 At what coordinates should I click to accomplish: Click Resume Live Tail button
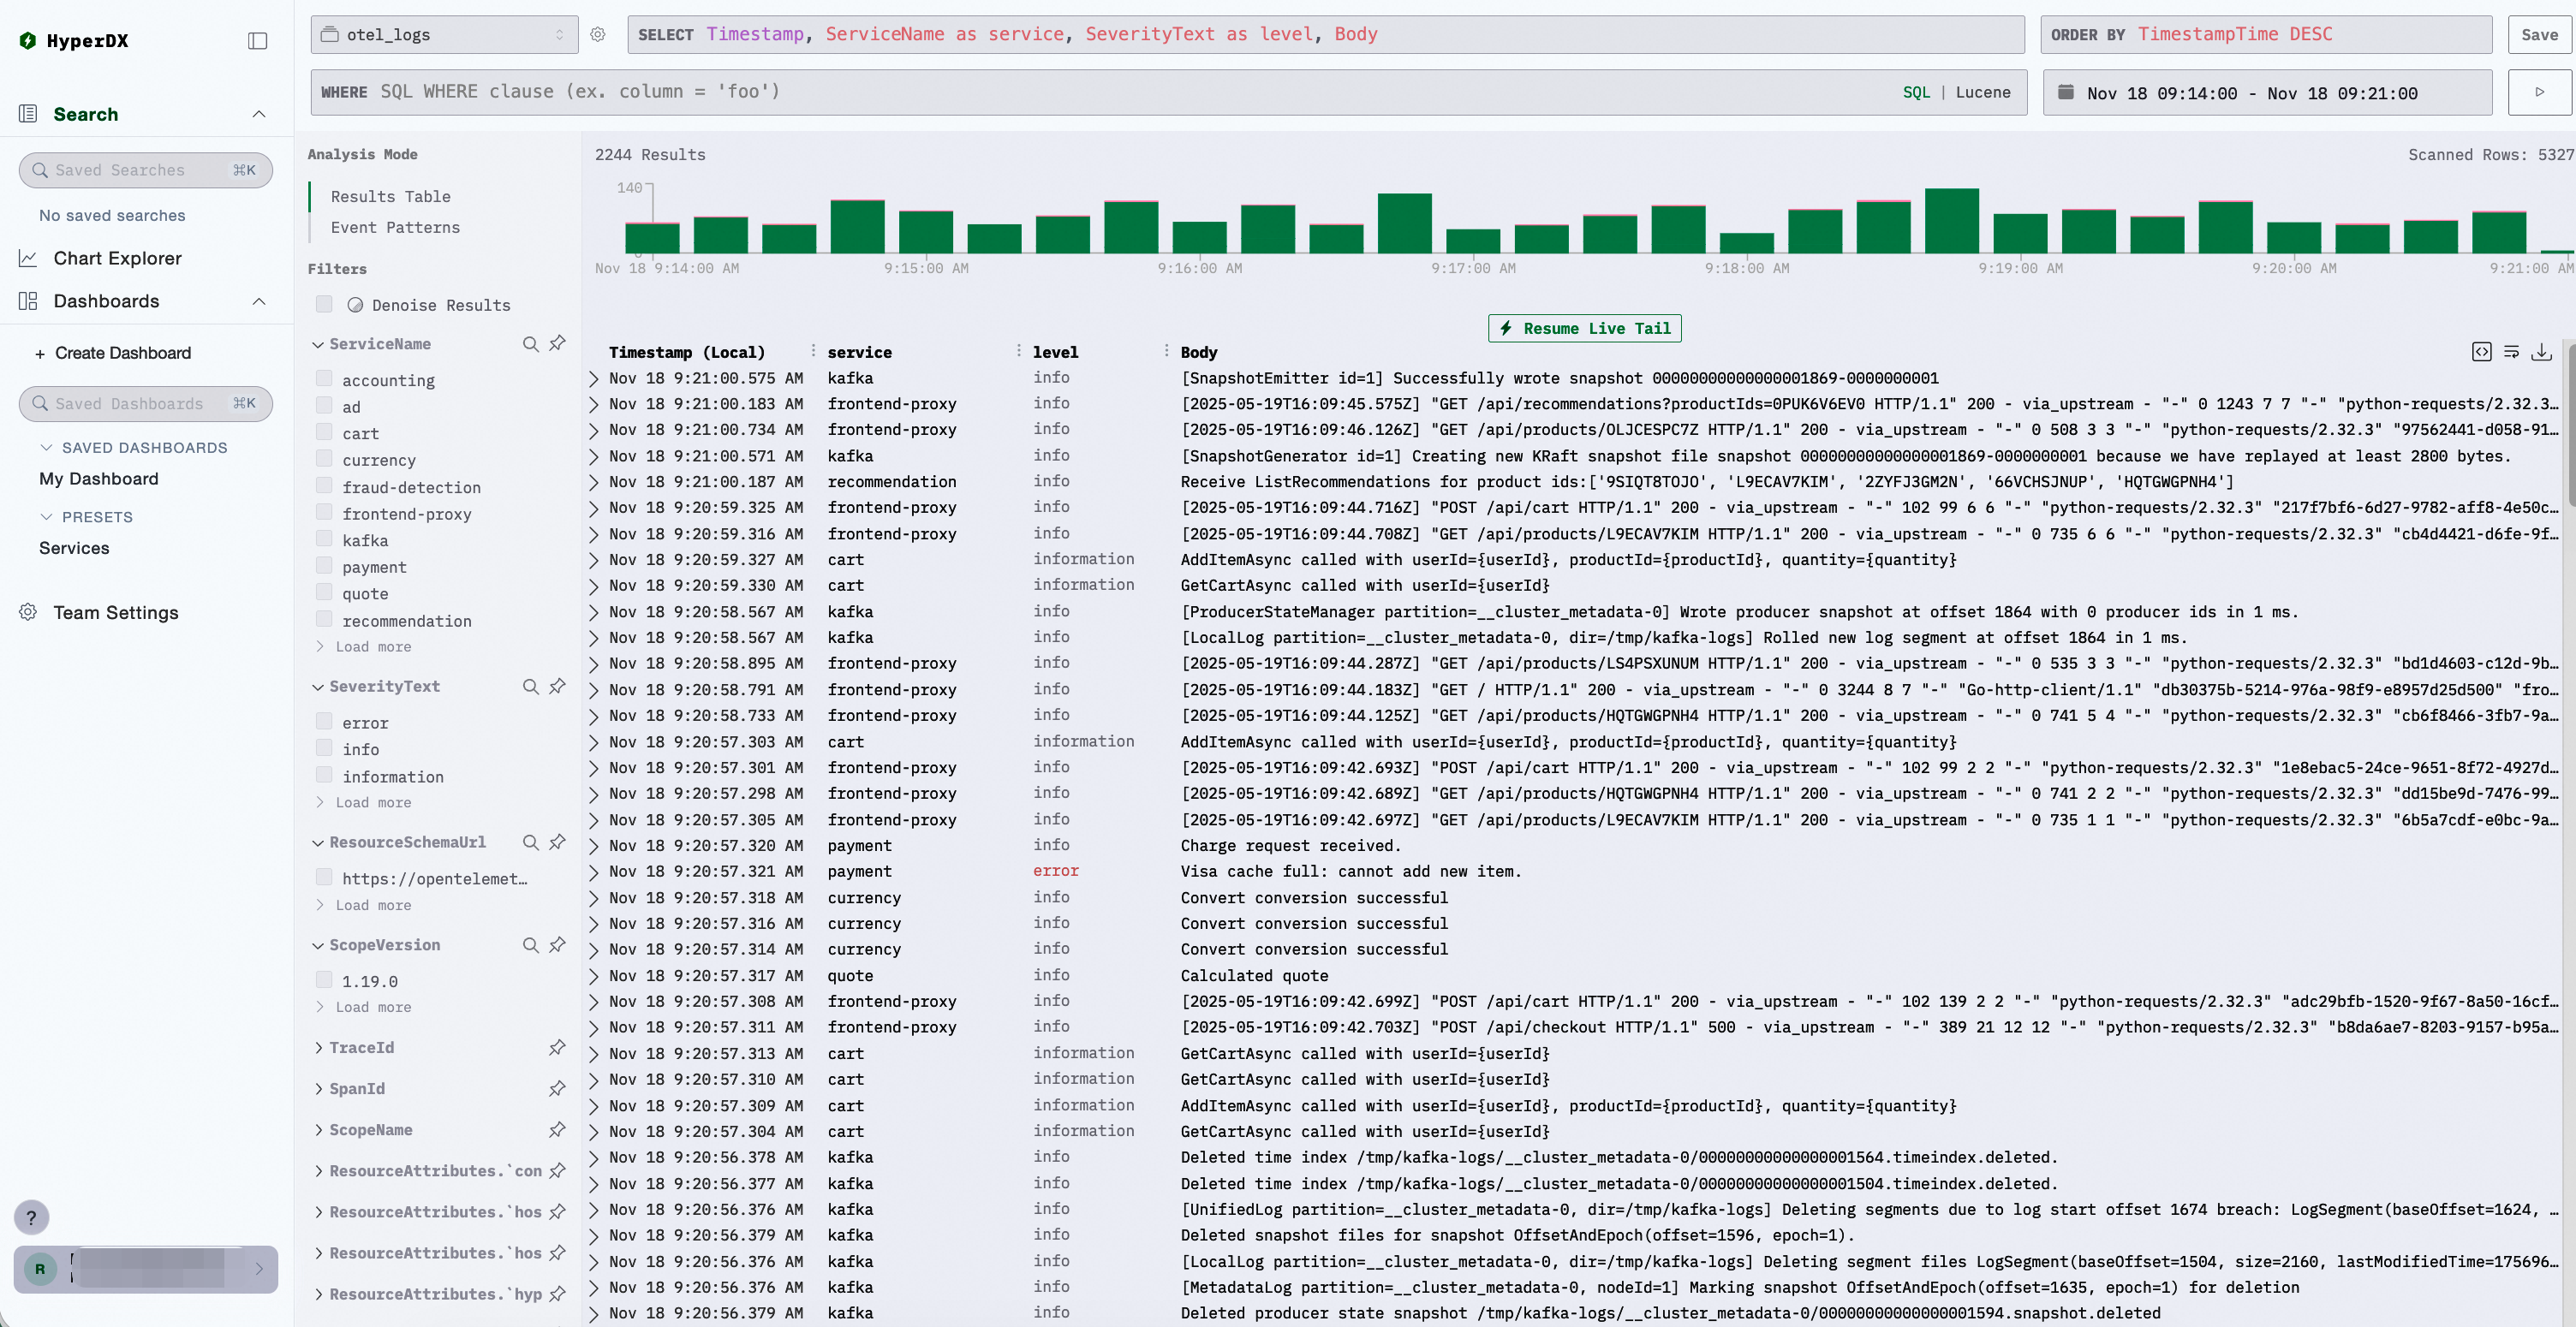coord(1584,328)
